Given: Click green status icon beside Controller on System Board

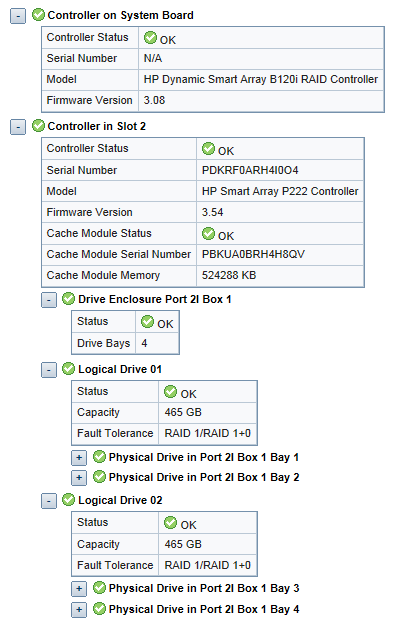Looking at the screenshot, I should (x=38, y=15).
